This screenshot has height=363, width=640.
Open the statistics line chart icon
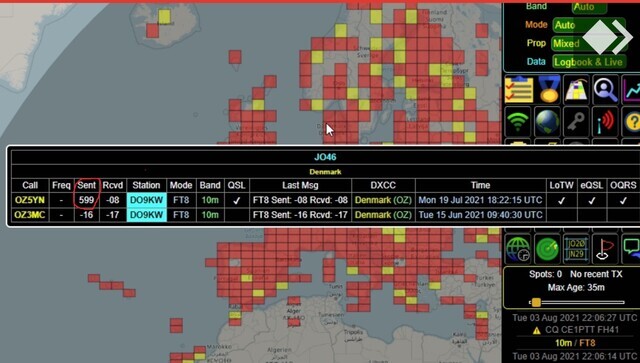tap(631, 89)
